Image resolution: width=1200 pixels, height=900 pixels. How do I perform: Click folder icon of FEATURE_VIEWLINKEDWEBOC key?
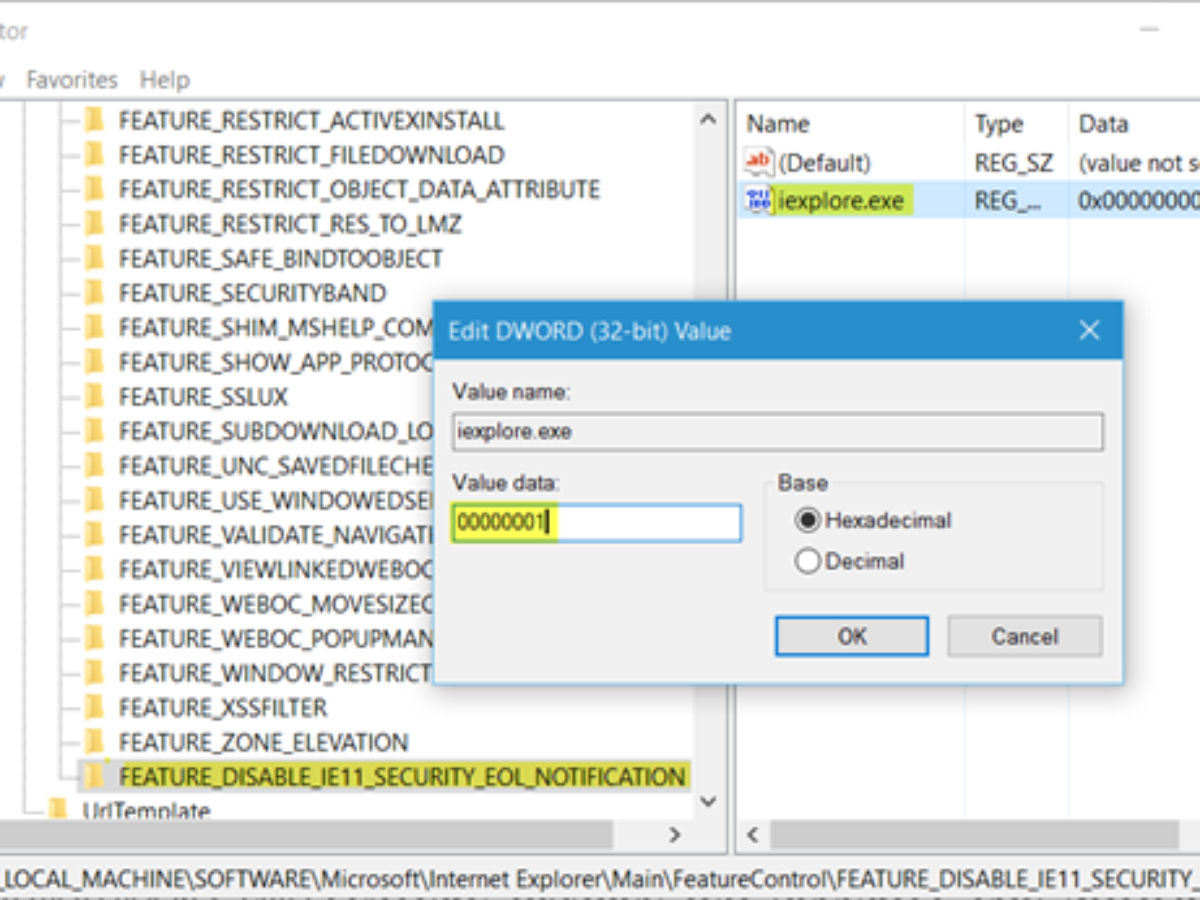tap(94, 570)
